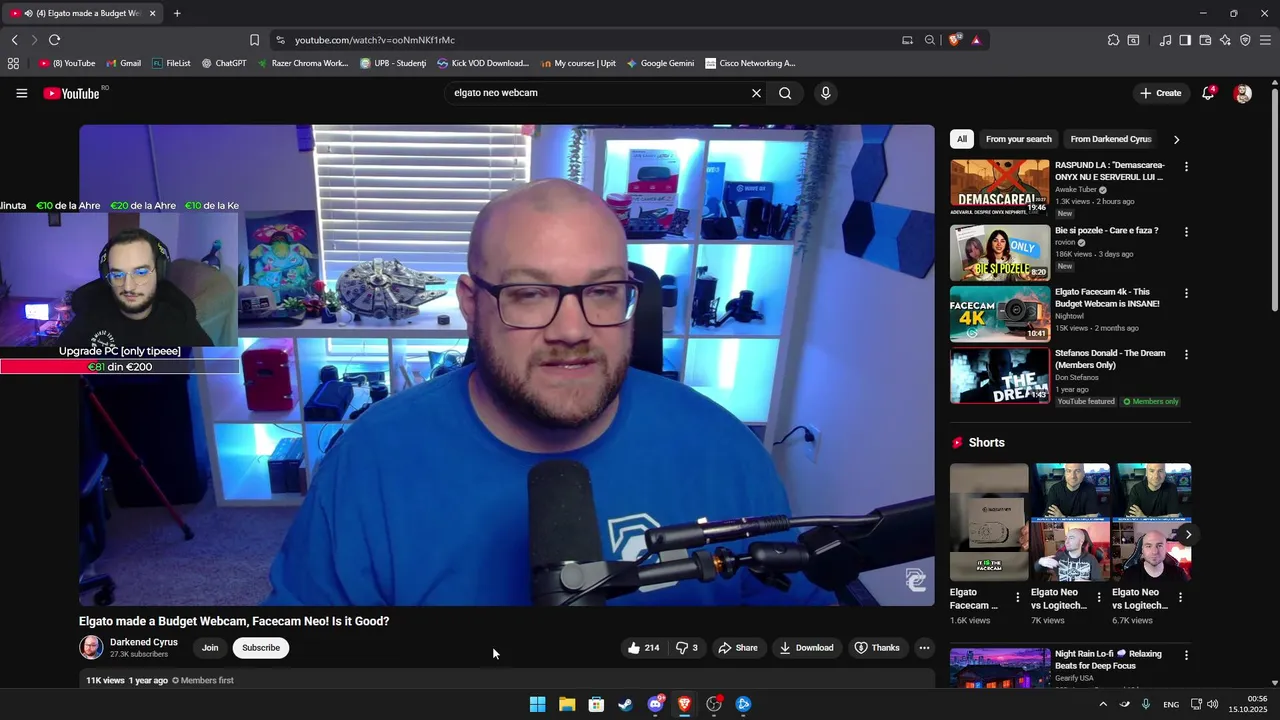
Task: Download the video
Action: click(806, 648)
